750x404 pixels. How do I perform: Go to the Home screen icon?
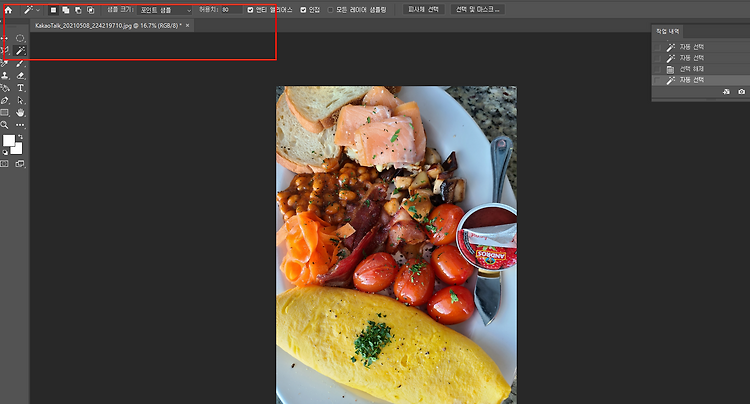pos(8,10)
